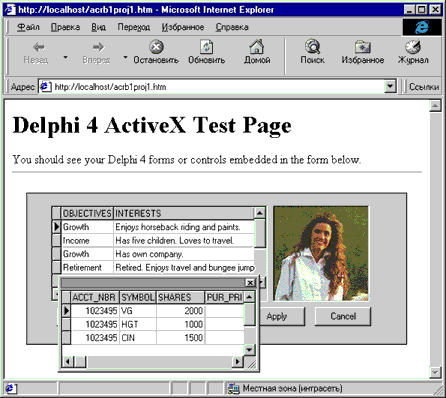Open History (Журнал) toolbar icon

click(x=413, y=47)
